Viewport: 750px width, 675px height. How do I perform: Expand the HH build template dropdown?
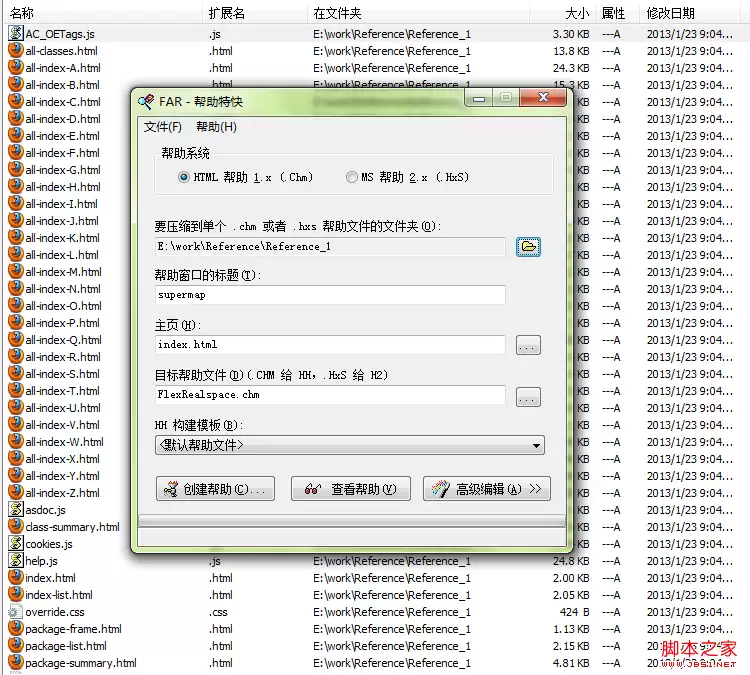pos(537,445)
